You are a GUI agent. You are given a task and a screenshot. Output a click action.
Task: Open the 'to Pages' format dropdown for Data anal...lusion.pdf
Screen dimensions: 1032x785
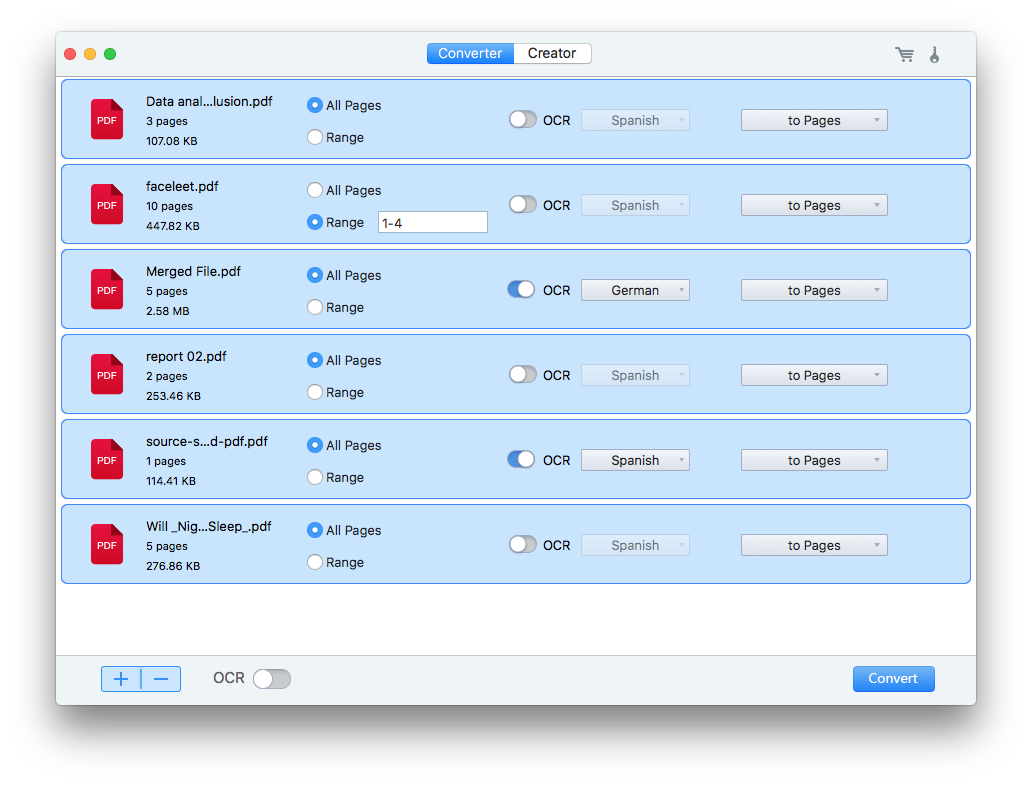[x=814, y=120]
